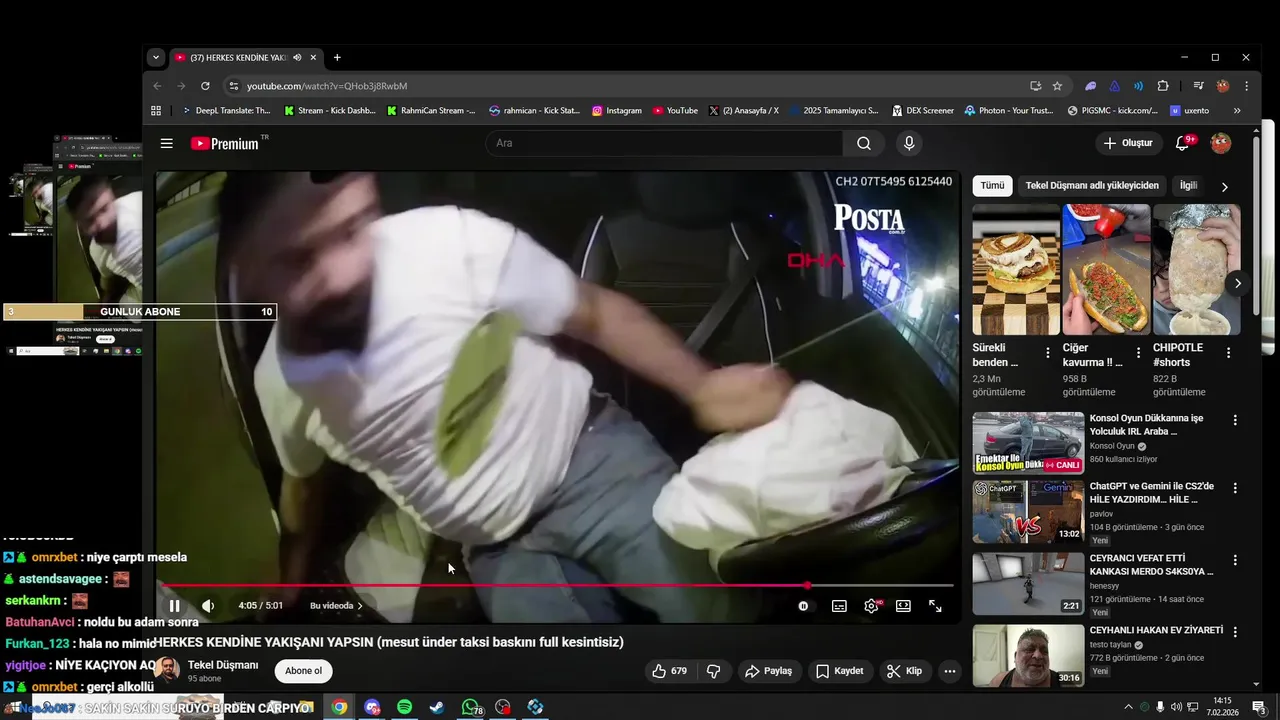1280x720 pixels.
Task: Bookmark this page with star icon
Action: click(x=1057, y=86)
